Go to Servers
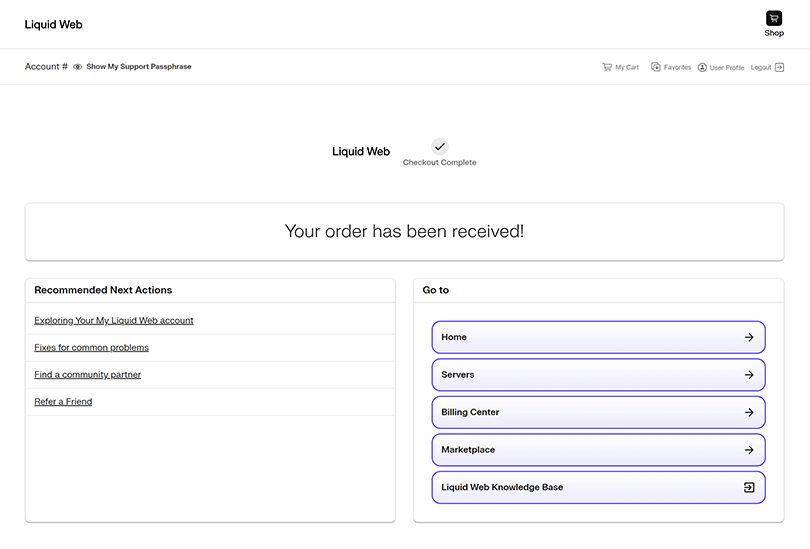Viewport: 810px width, 549px height. click(x=598, y=375)
